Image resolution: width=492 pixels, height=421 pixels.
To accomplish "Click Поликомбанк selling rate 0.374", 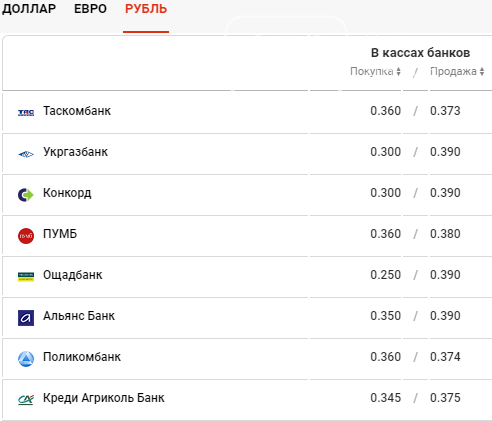I will (445, 357).
